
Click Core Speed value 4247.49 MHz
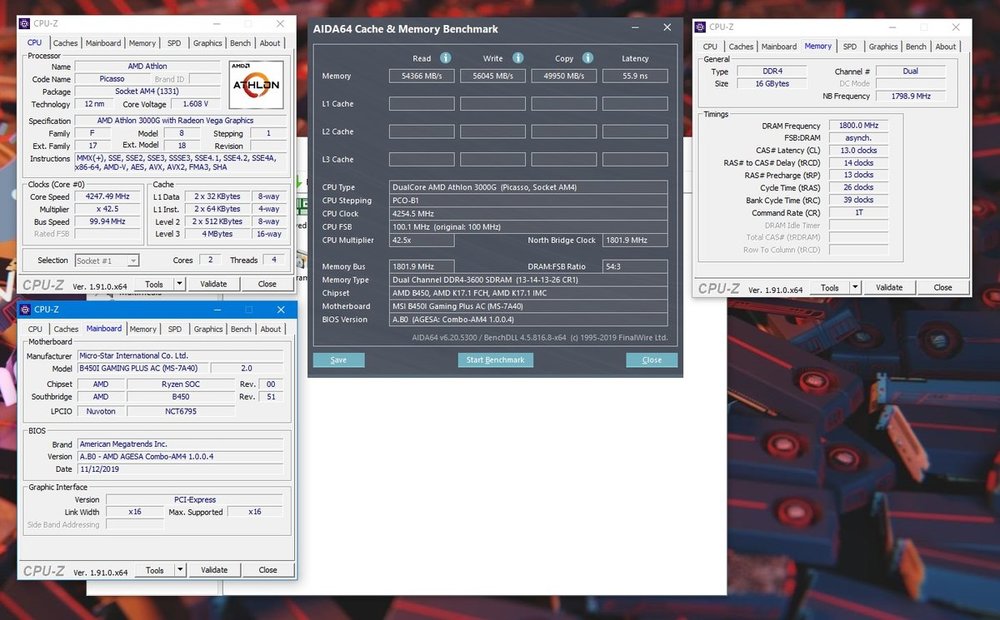(x=108, y=196)
